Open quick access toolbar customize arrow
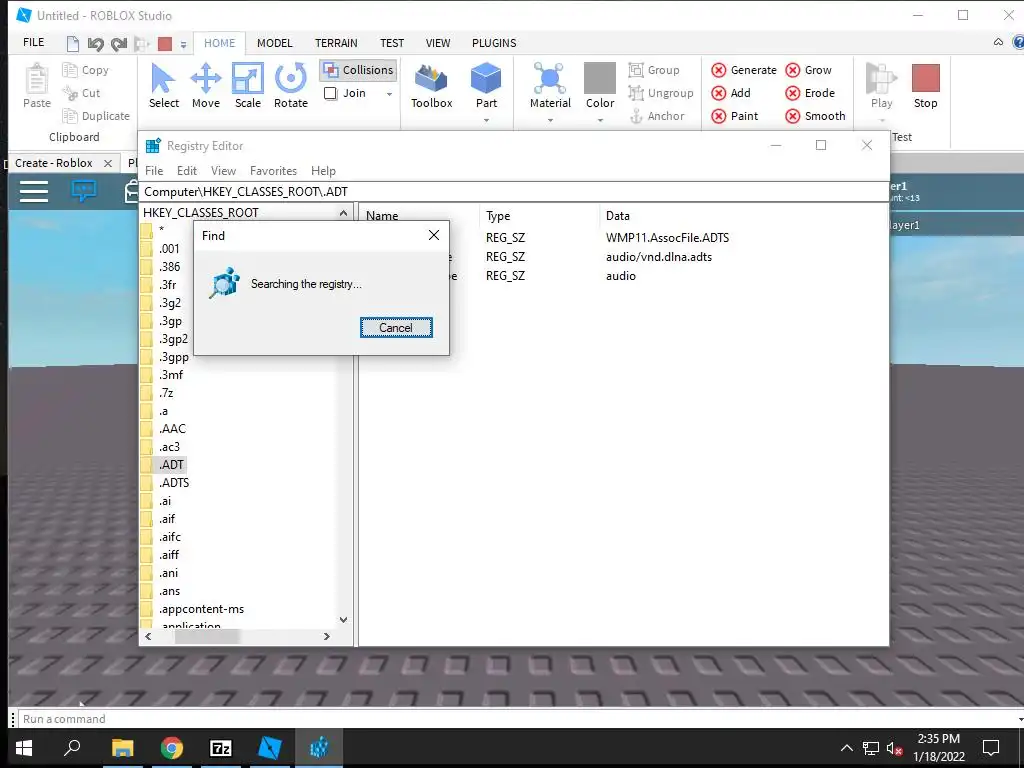The width and height of the screenshot is (1024, 768). 184,44
